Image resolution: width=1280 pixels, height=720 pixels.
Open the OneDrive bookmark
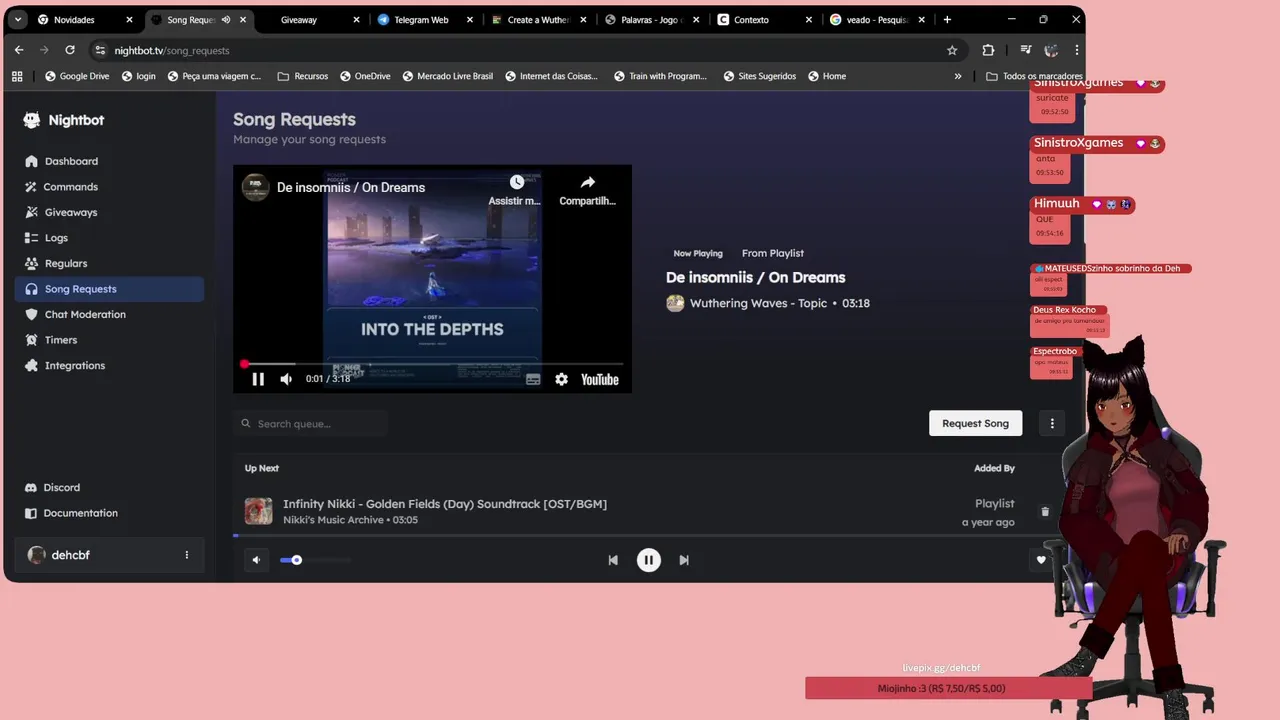click(x=365, y=76)
